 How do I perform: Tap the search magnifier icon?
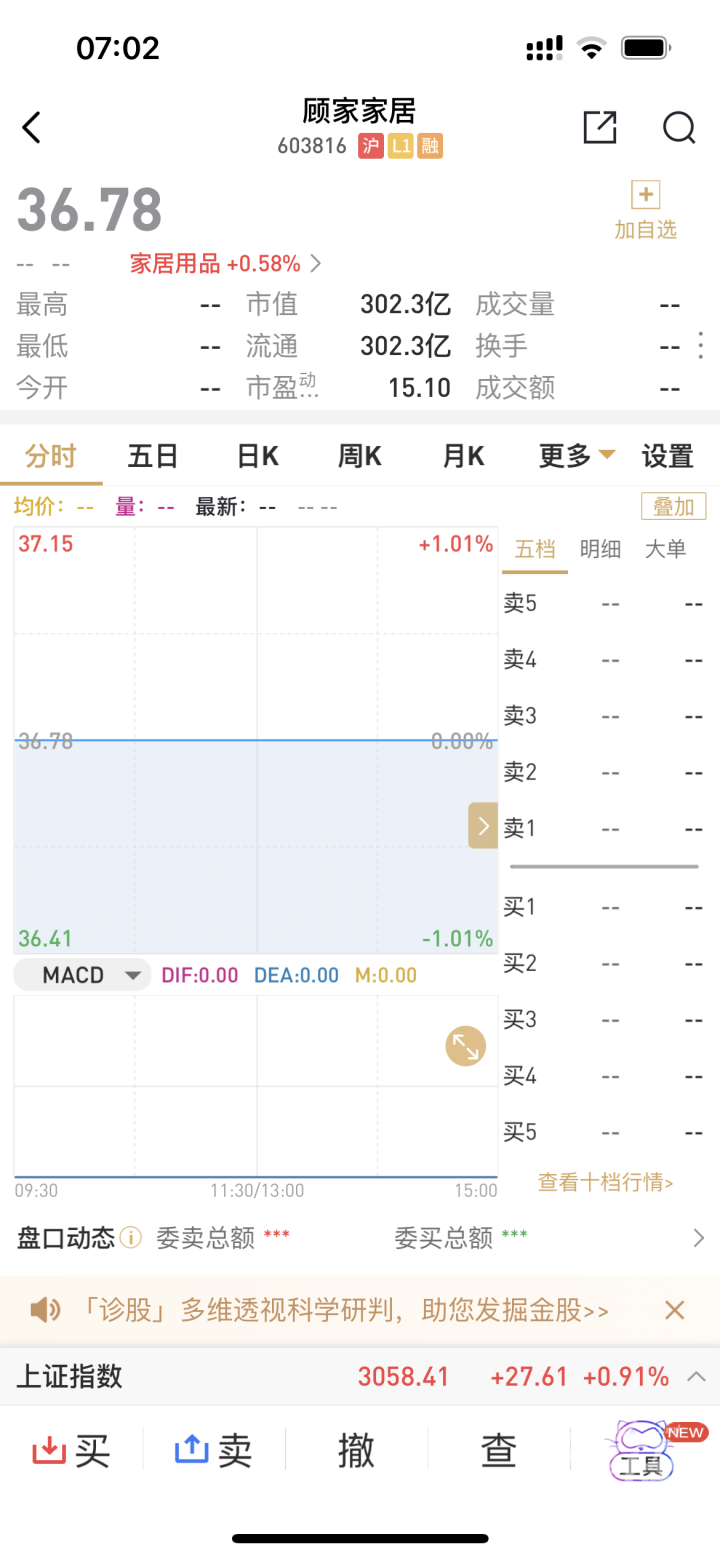[679, 128]
